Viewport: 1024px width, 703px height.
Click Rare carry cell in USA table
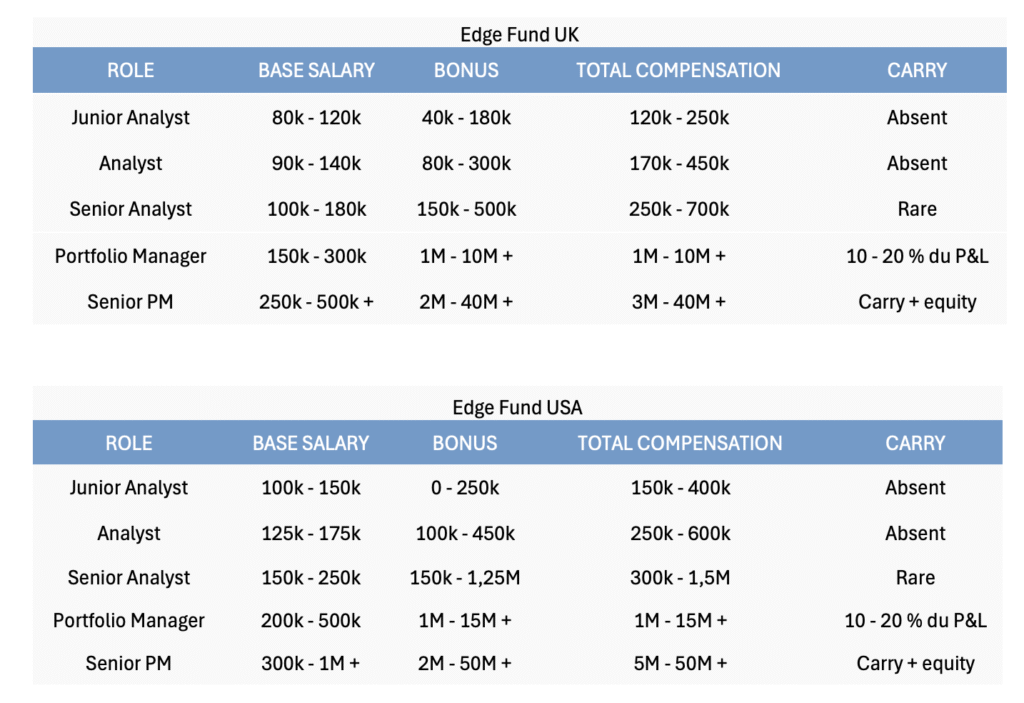[x=915, y=578]
